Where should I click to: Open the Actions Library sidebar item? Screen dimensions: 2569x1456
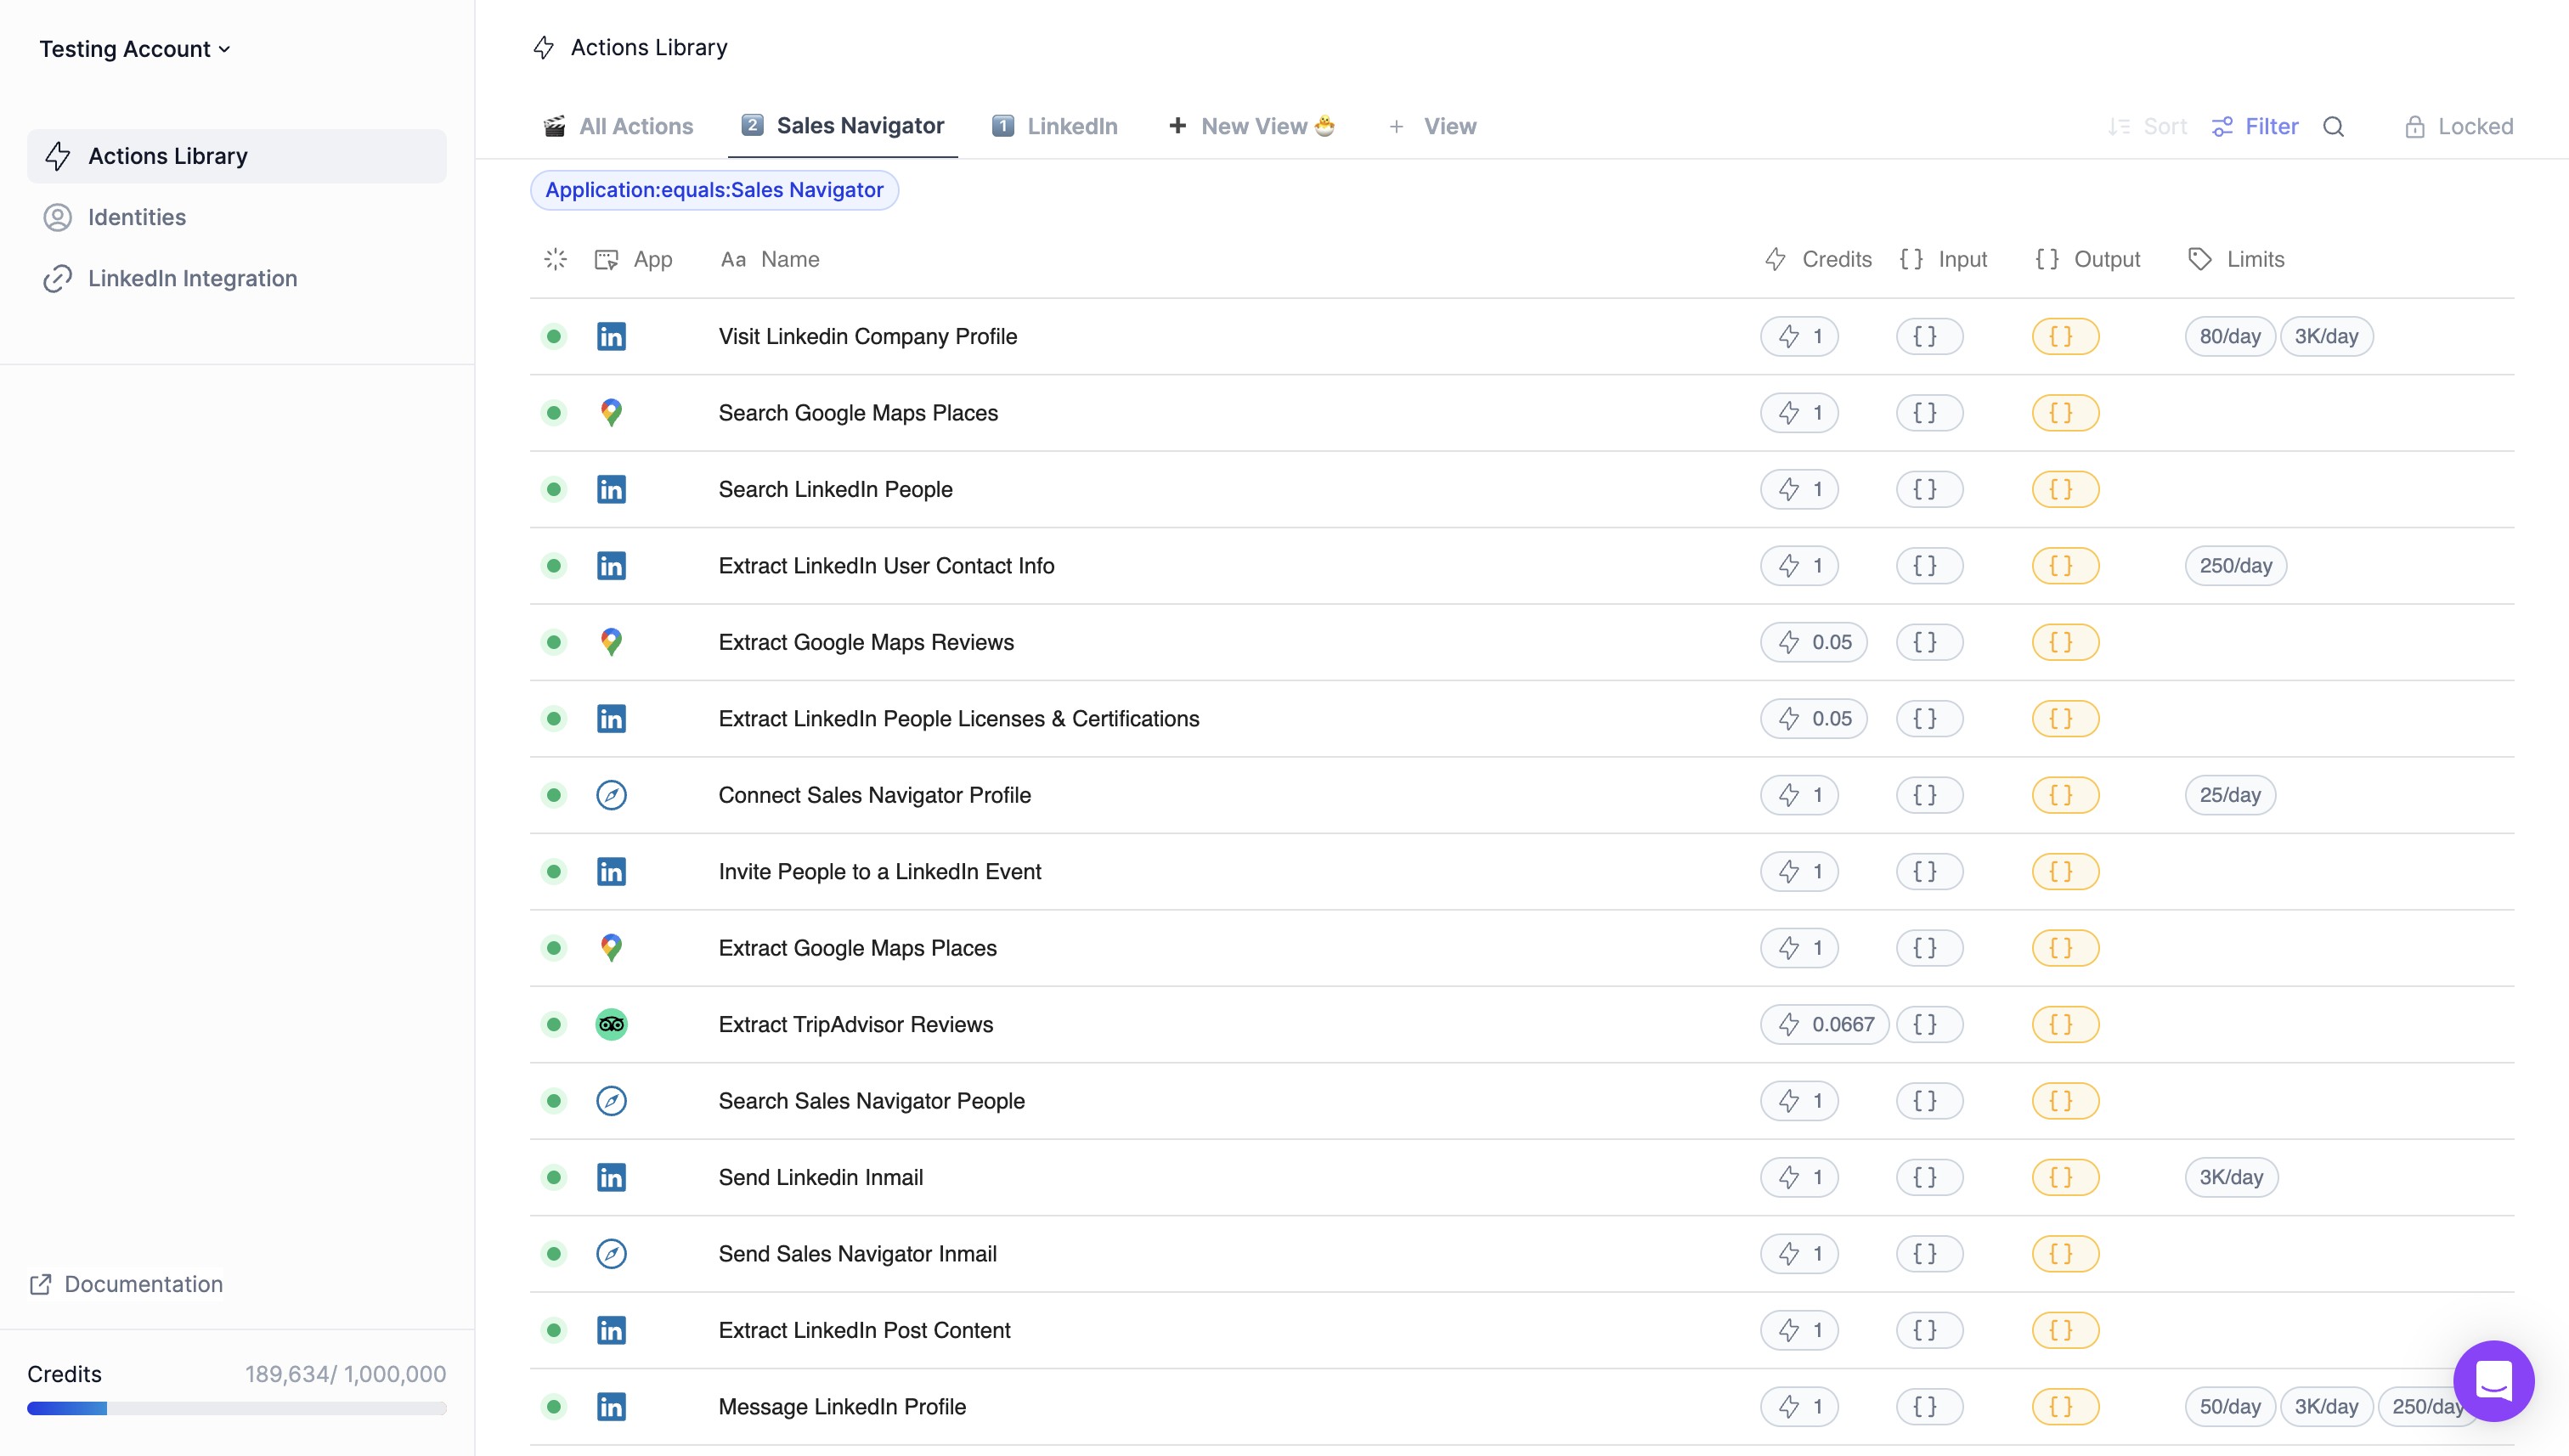237,156
